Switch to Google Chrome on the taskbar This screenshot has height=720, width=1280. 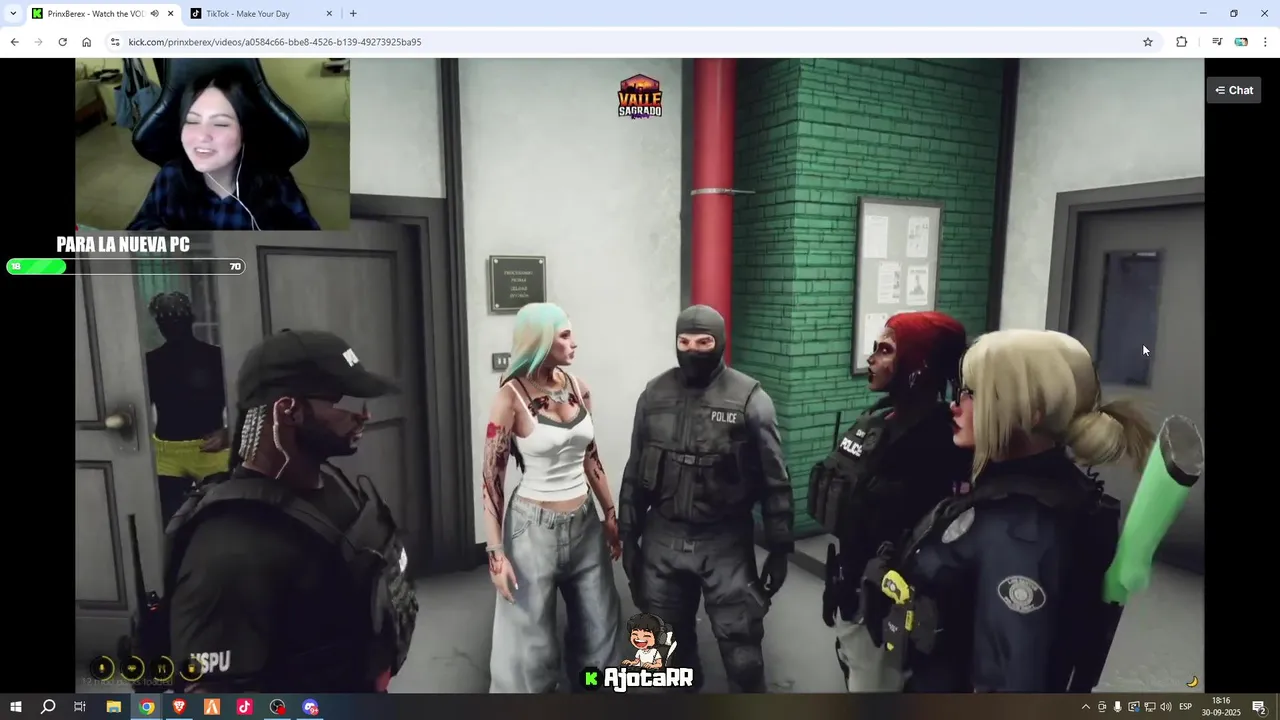[147, 707]
